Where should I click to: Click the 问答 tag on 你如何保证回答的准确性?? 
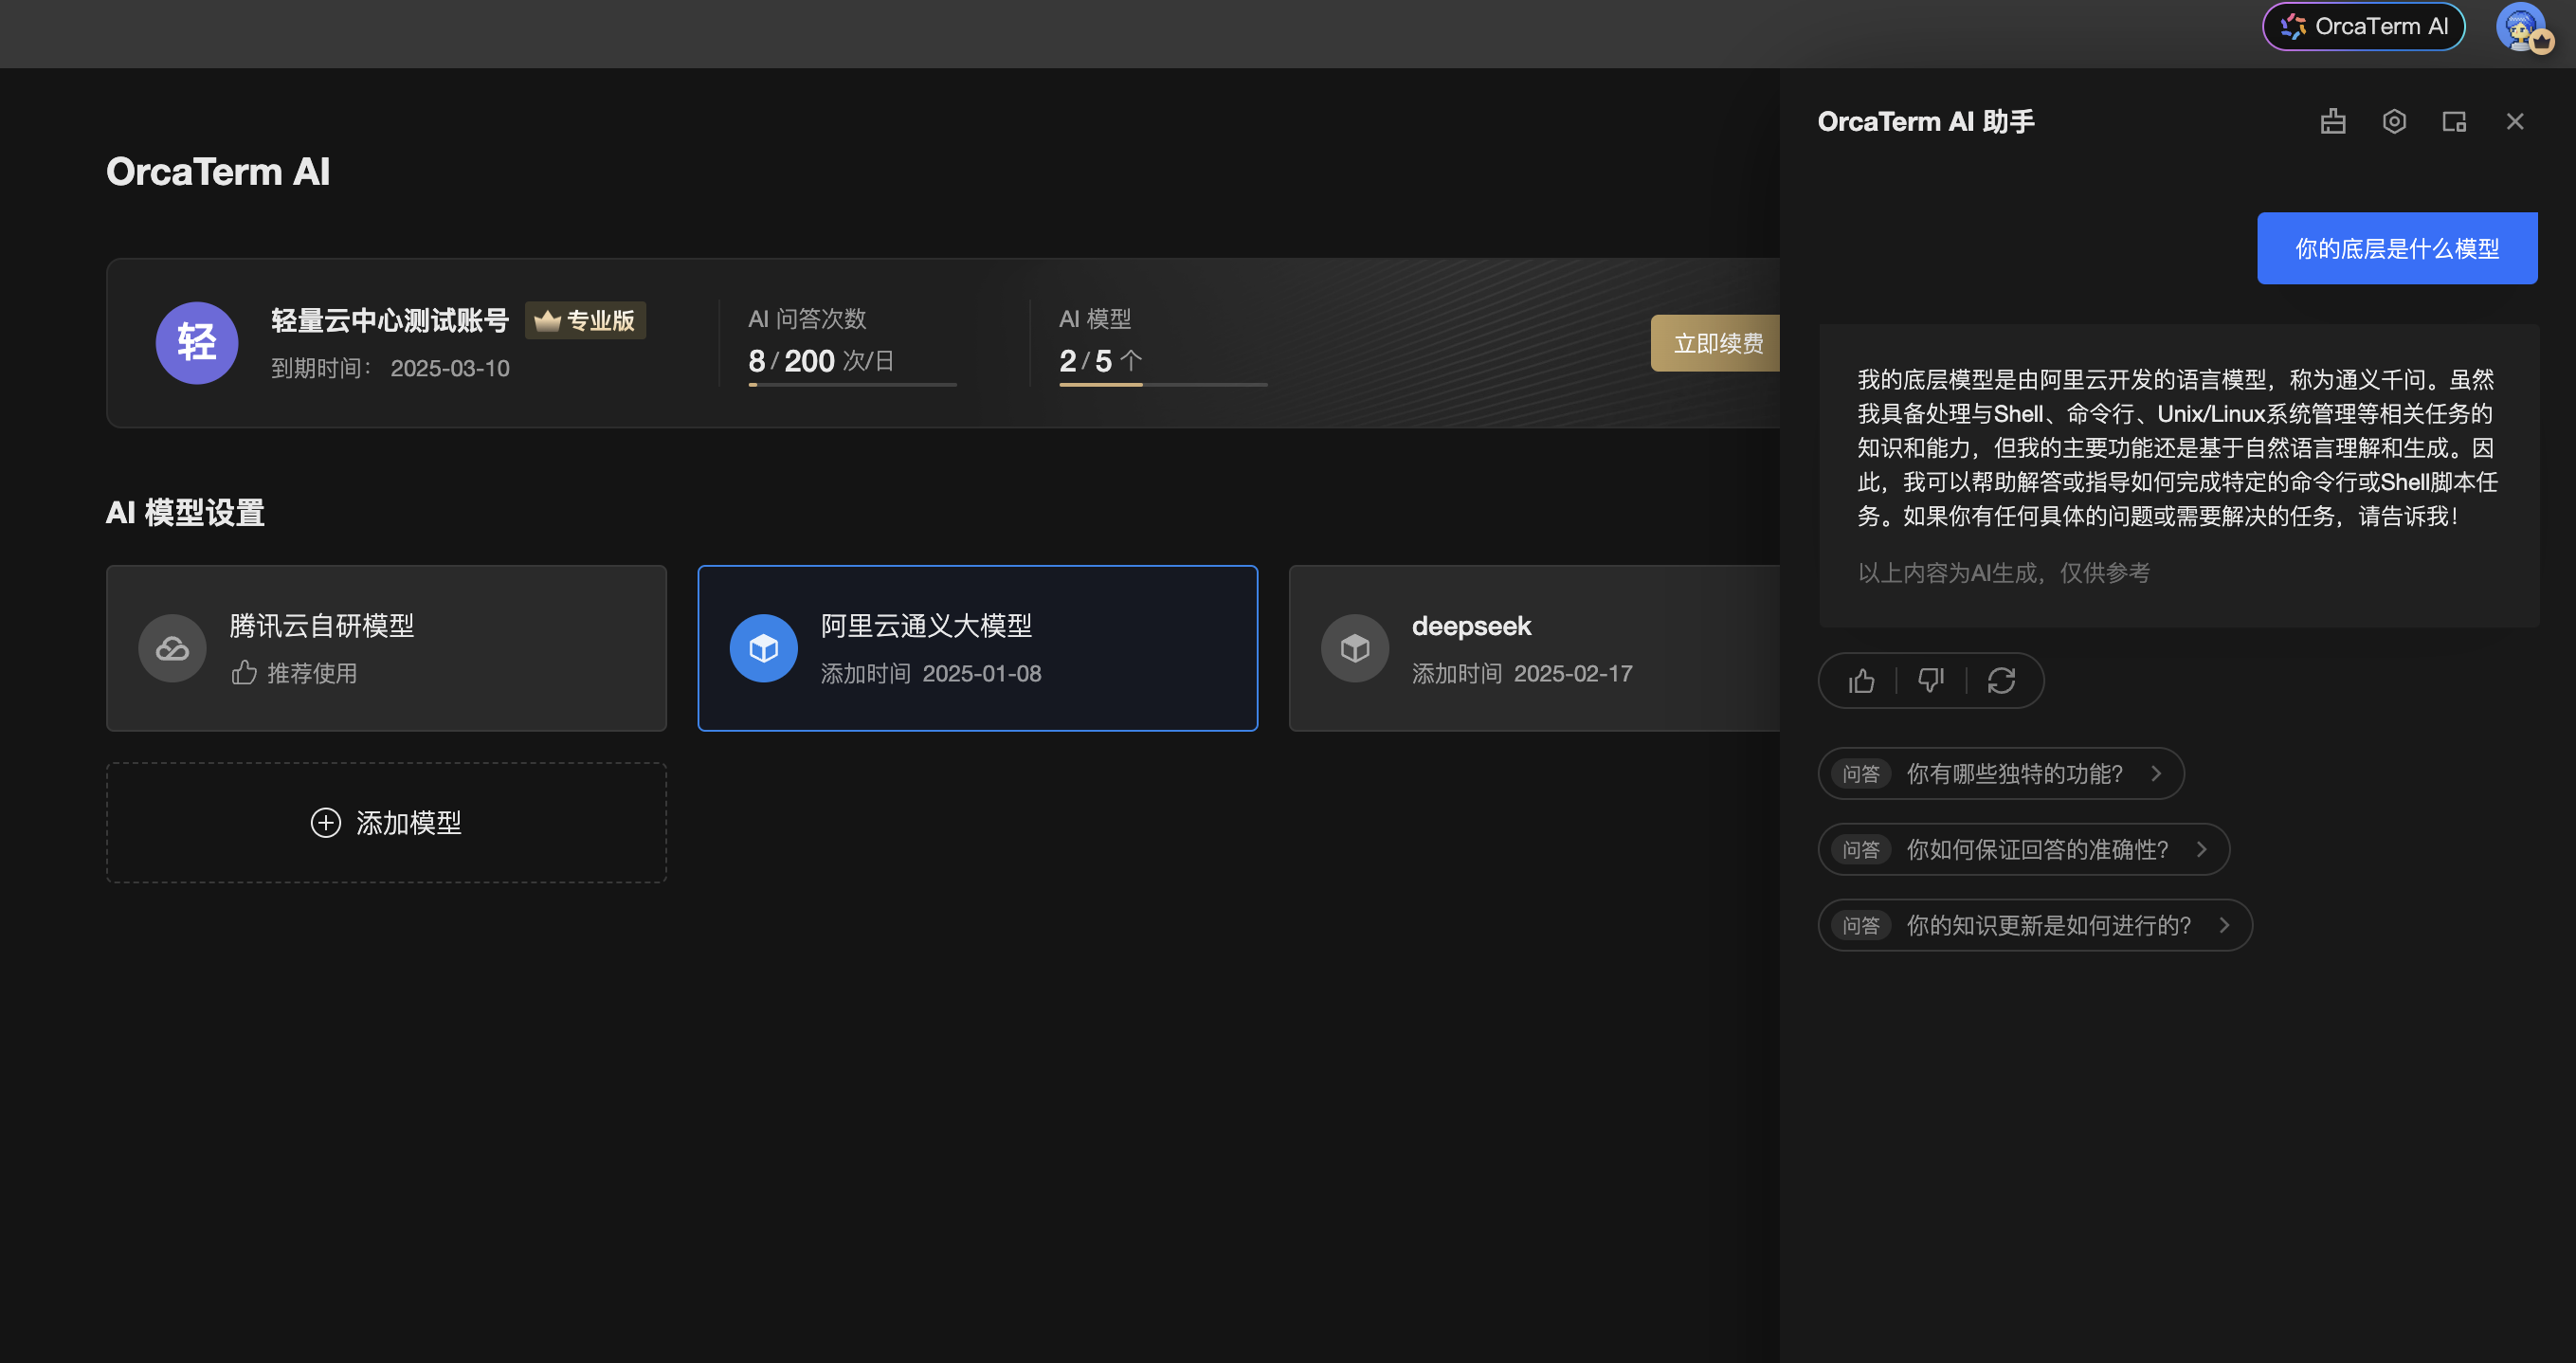(x=1861, y=849)
